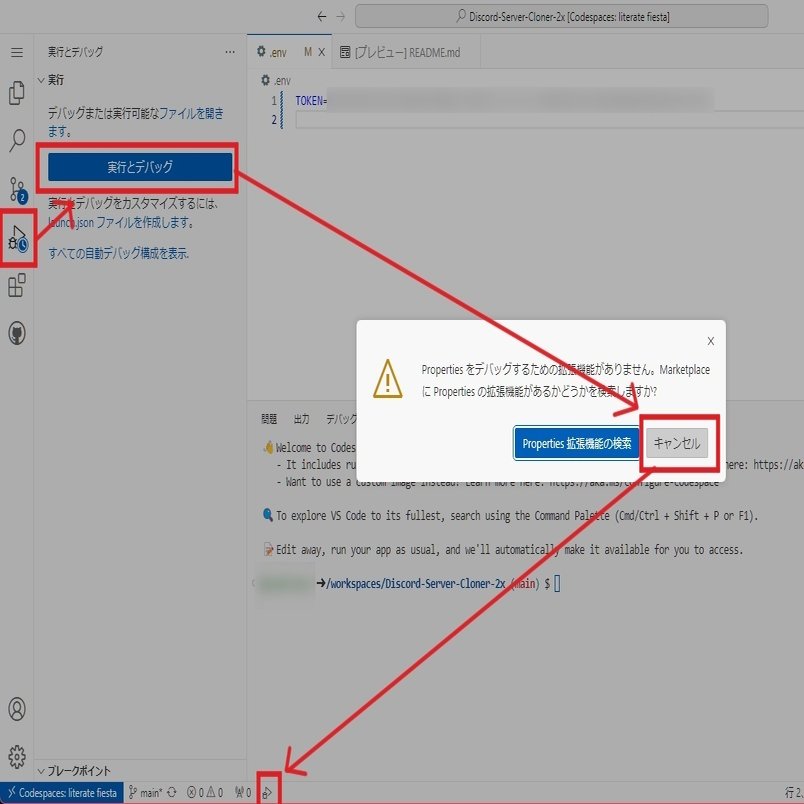This screenshot has width=804, height=804.
Task: Open the Accounts icon in activity bar
Action: coord(17,709)
